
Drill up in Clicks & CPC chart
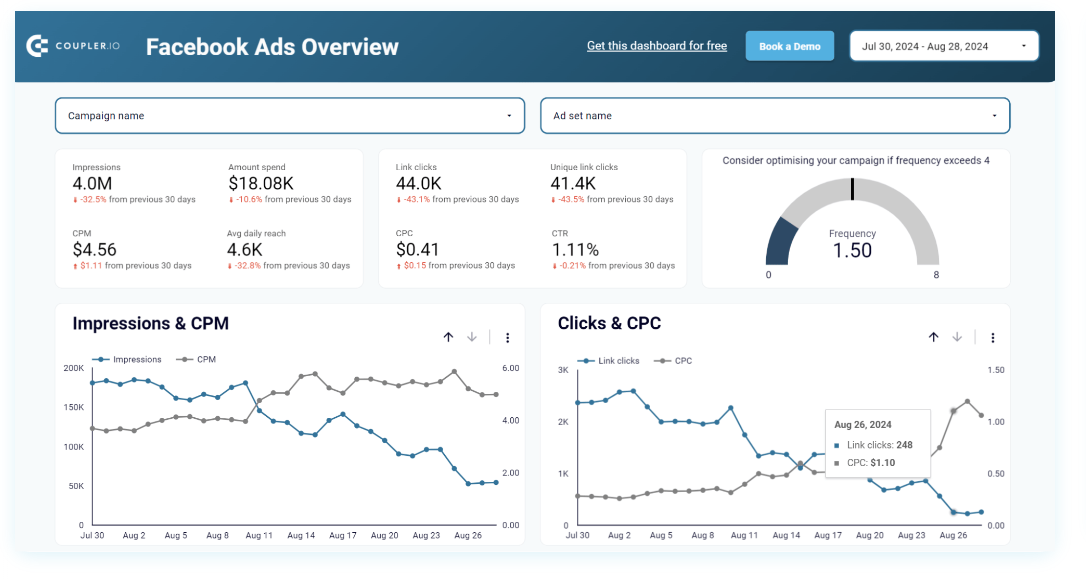pyautogui.click(x=933, y=338)
